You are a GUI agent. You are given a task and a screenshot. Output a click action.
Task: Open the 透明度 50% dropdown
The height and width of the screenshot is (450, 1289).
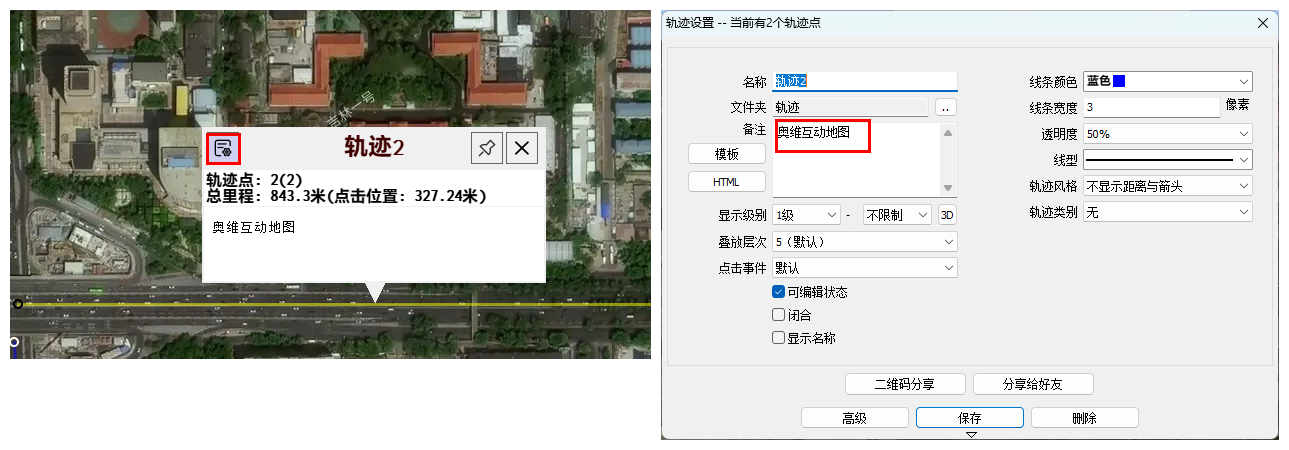click(x=1167, y=133)
